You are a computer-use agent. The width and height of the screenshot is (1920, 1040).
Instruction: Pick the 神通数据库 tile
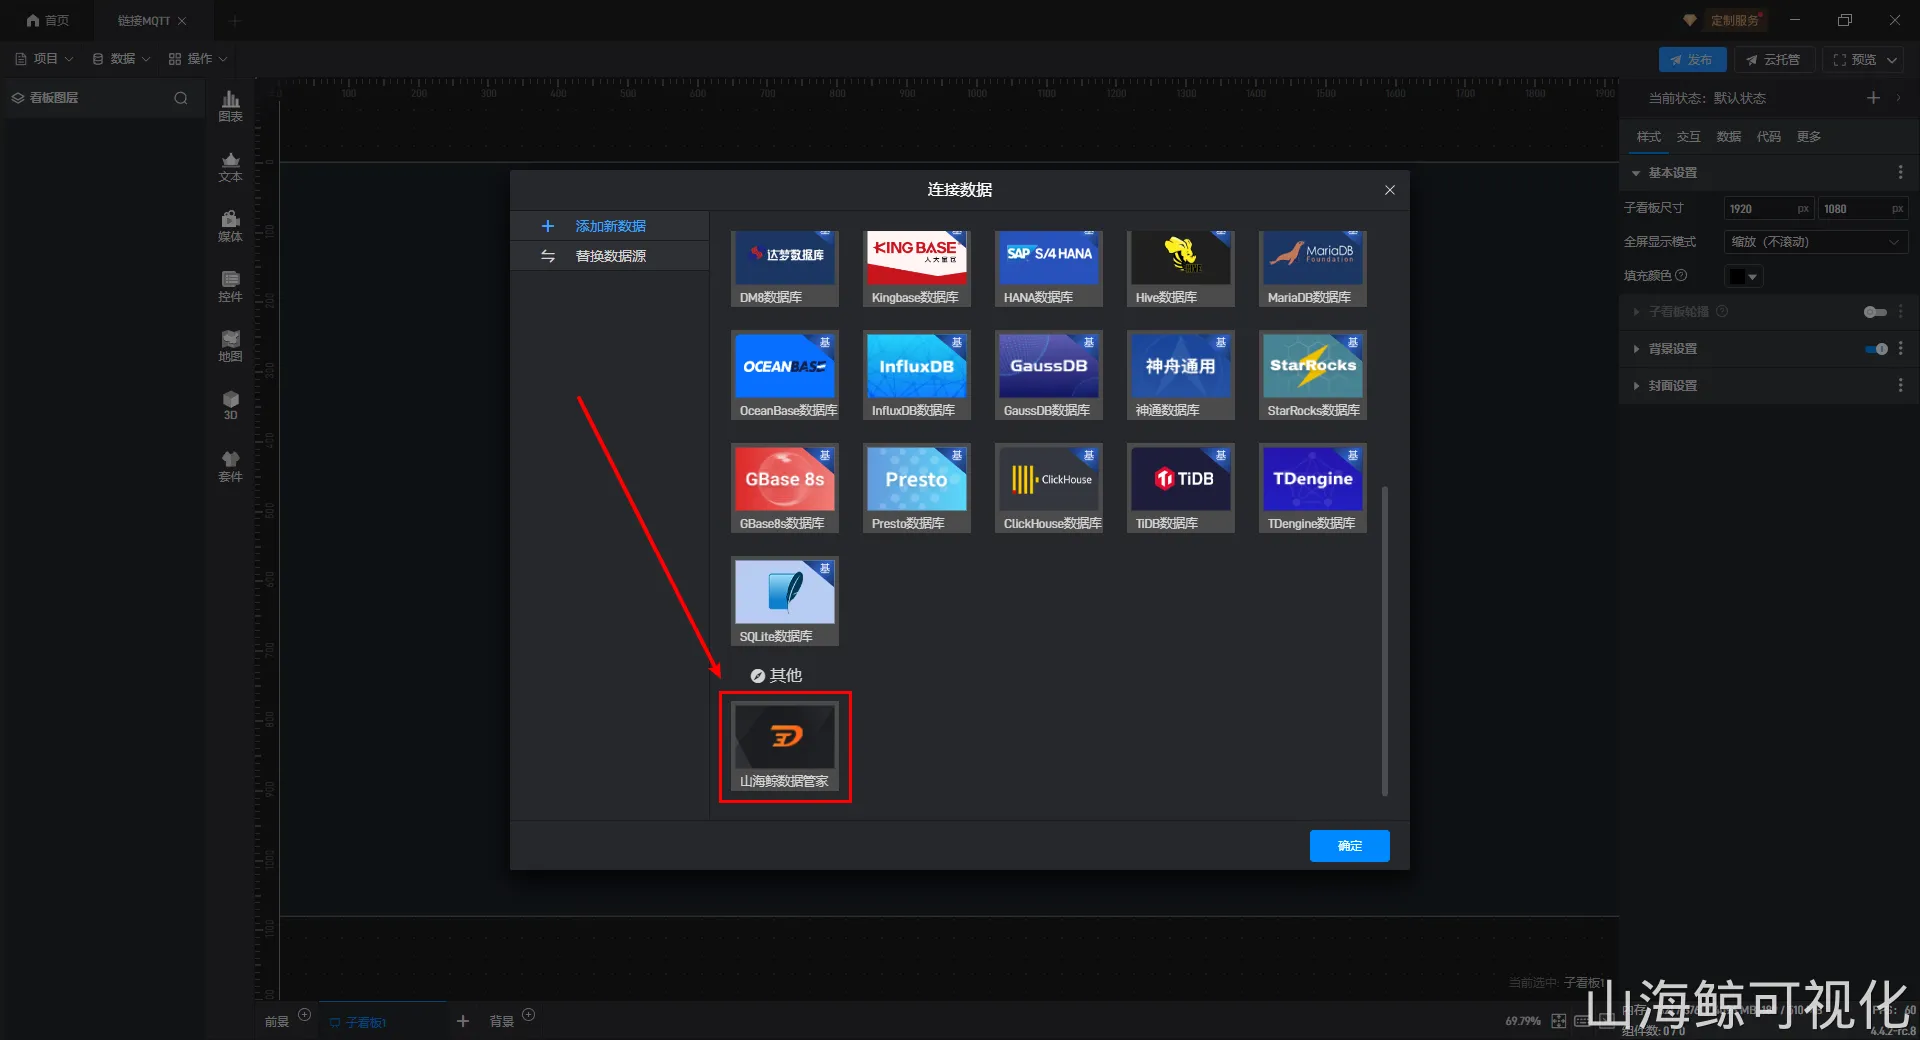tap(1181, 375)
